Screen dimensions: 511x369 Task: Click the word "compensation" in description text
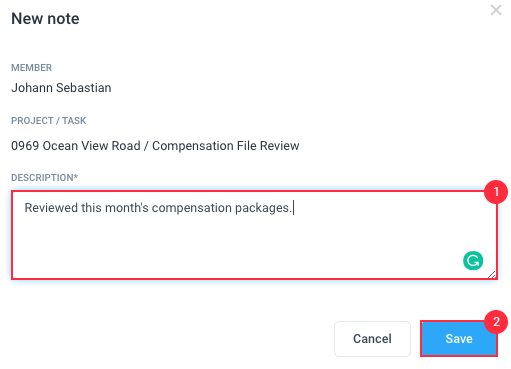192,208
